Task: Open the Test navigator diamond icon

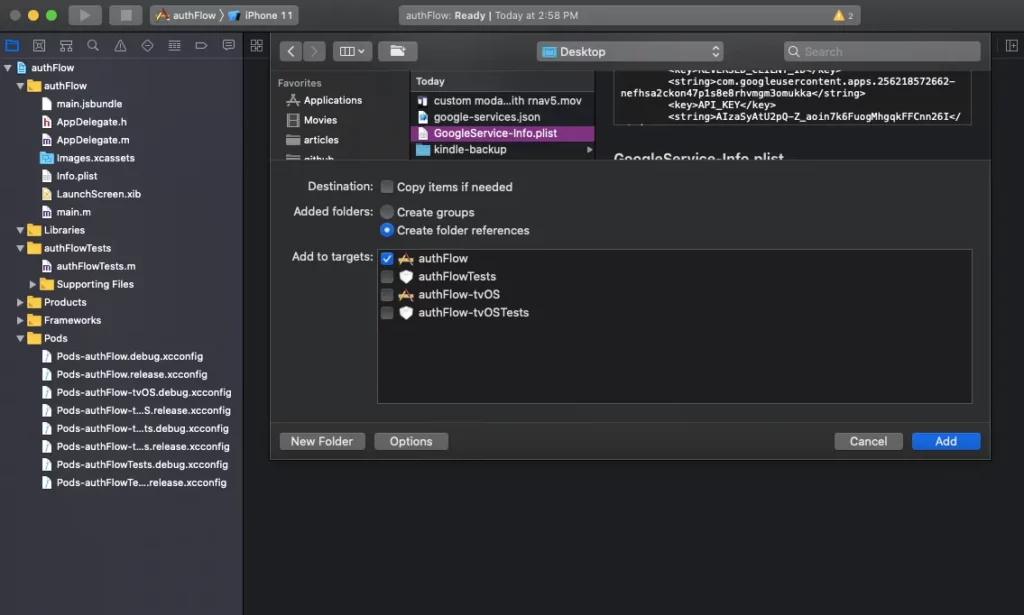Action: [148, 45]
